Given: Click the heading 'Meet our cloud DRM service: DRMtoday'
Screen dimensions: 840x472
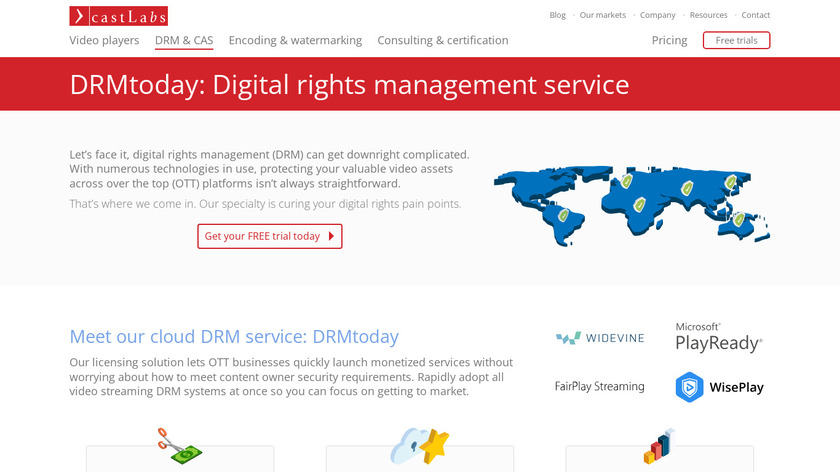Looking at the screenshot, I should click(234, 336).
